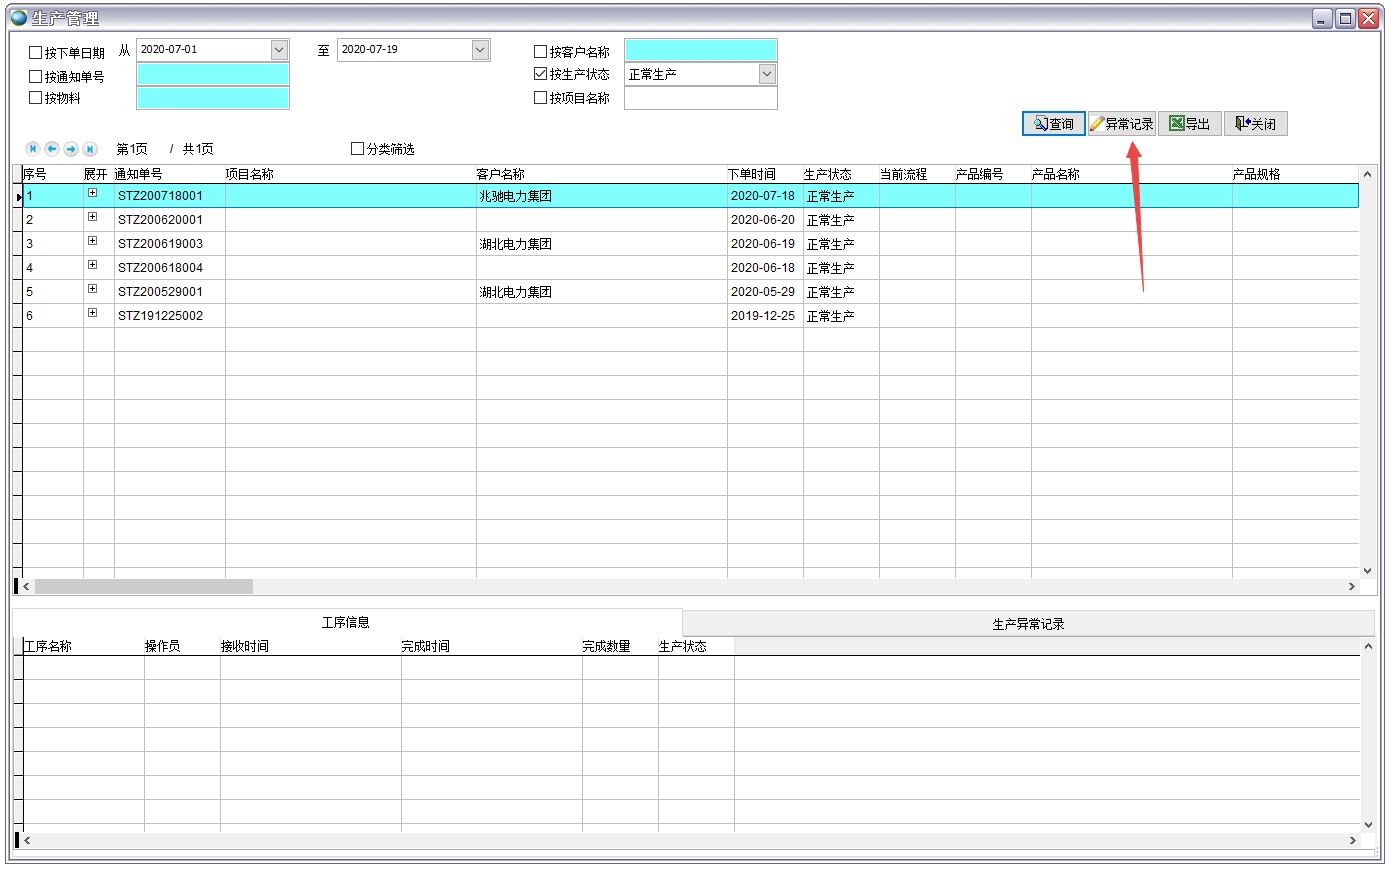Toggle the 分类筛选 checkbox
This screenshot has height=869, width=1391.
358,149
